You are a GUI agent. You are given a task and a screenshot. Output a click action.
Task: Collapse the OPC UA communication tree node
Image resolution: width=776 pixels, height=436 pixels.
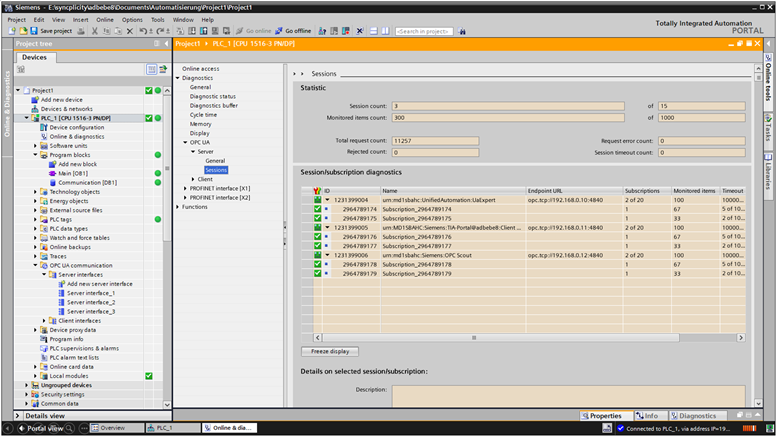click(x=36, y=265)
